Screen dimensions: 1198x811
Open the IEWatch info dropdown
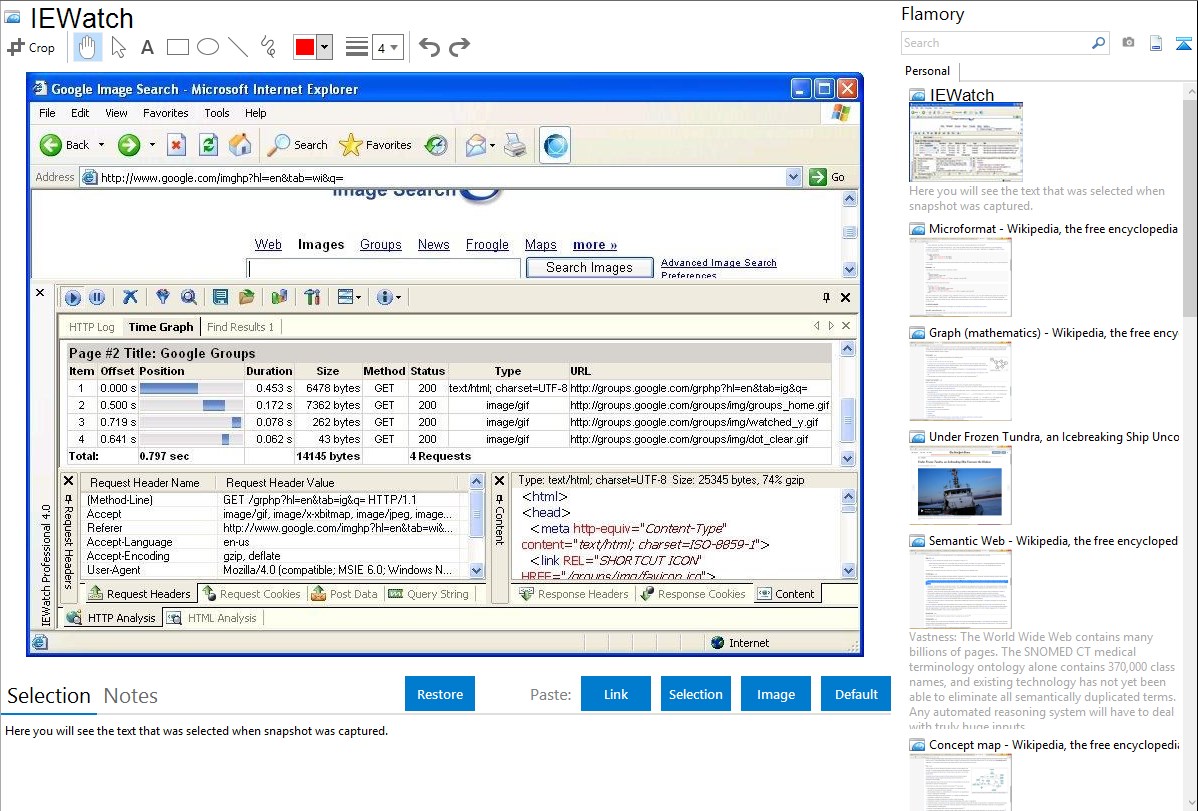(388, 297)
